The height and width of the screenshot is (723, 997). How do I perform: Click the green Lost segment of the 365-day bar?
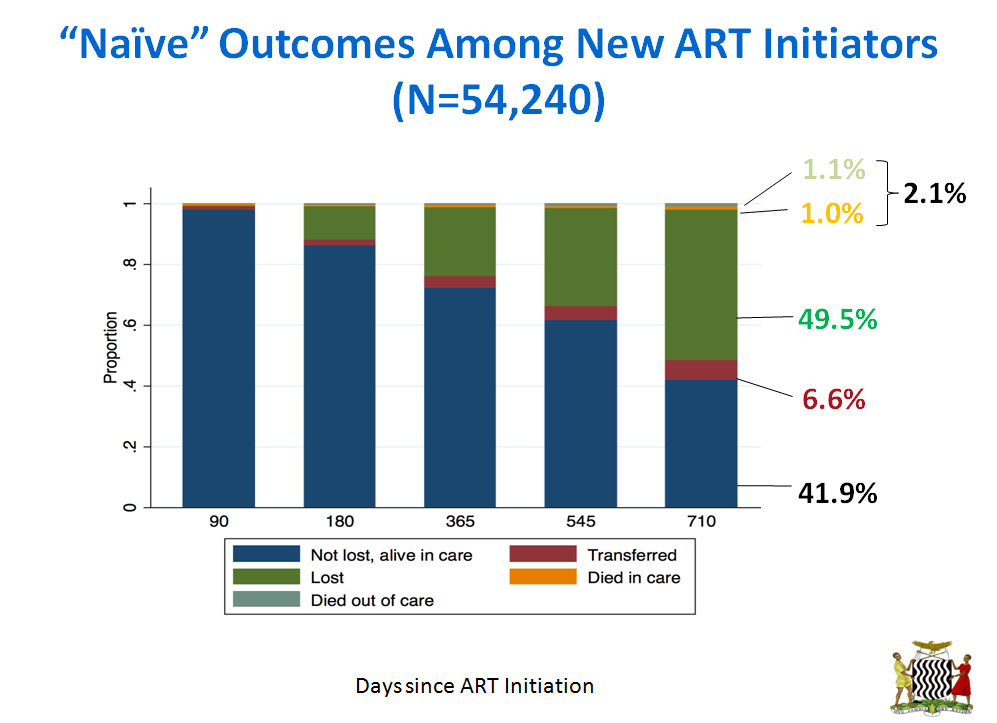coord(460,242)
